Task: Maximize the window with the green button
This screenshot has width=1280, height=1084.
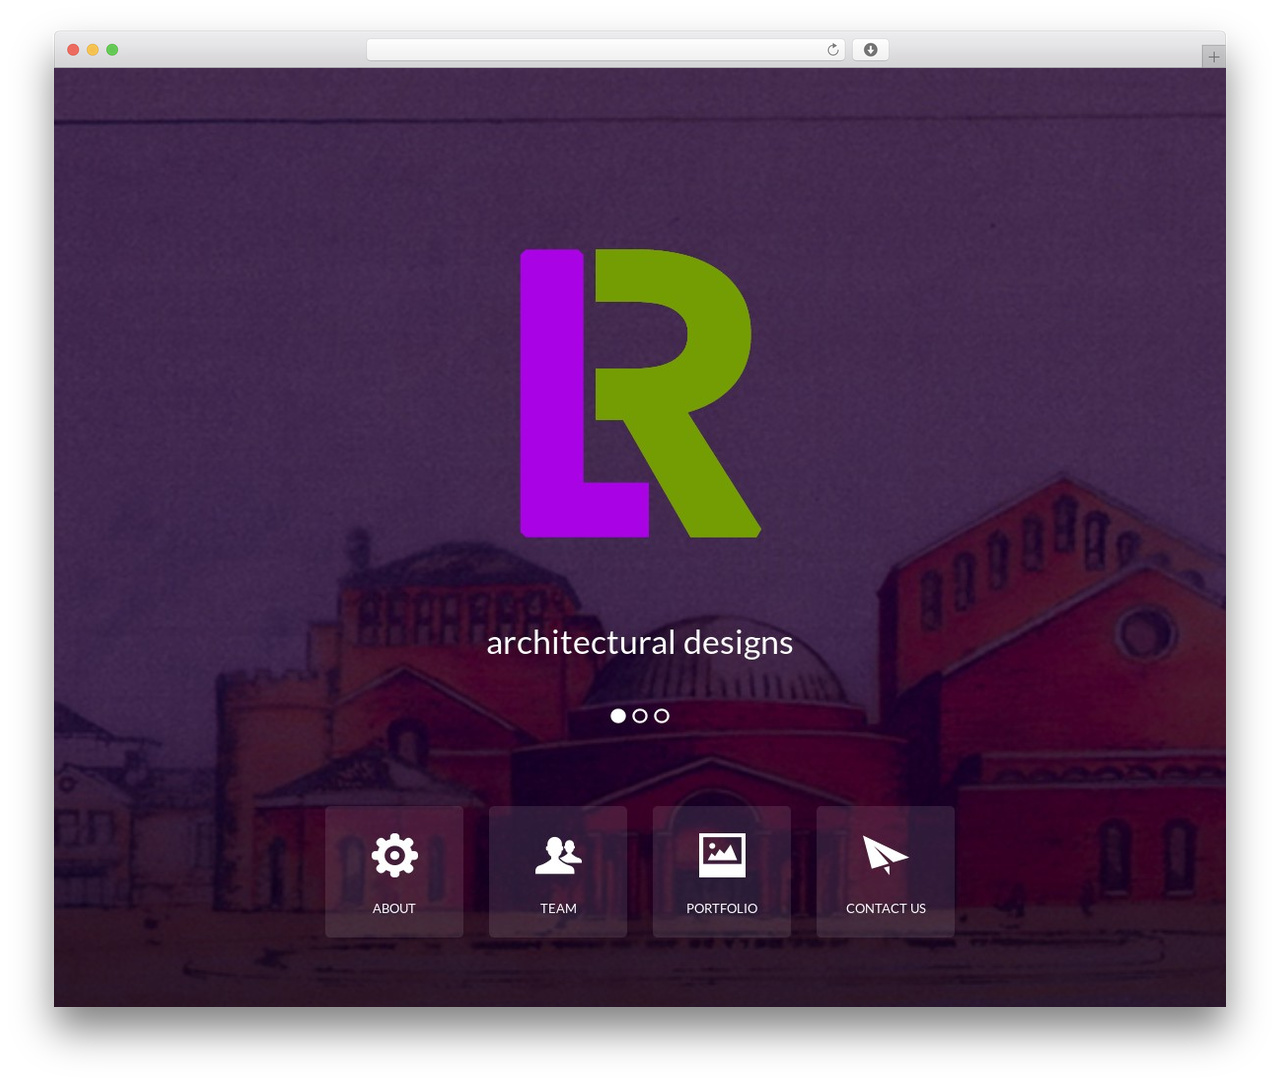Action: pyautogui.click(x=112, y=50)
